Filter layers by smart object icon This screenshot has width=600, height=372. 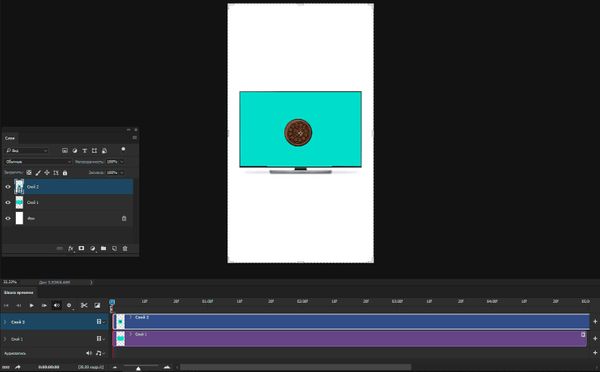(104, 151)
